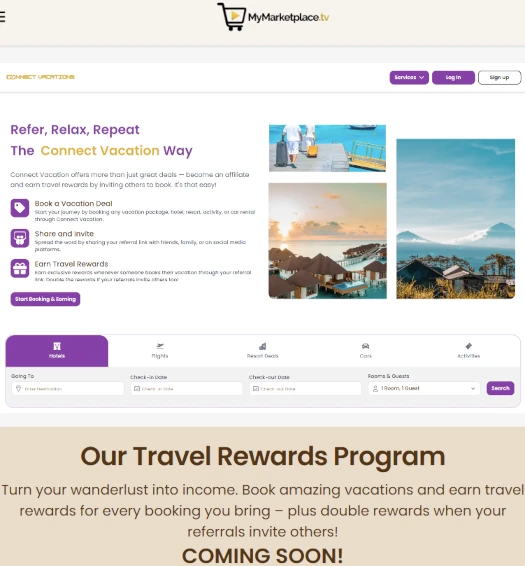Click the Log in button
The image size is (525, 566).
click(454, 77)
